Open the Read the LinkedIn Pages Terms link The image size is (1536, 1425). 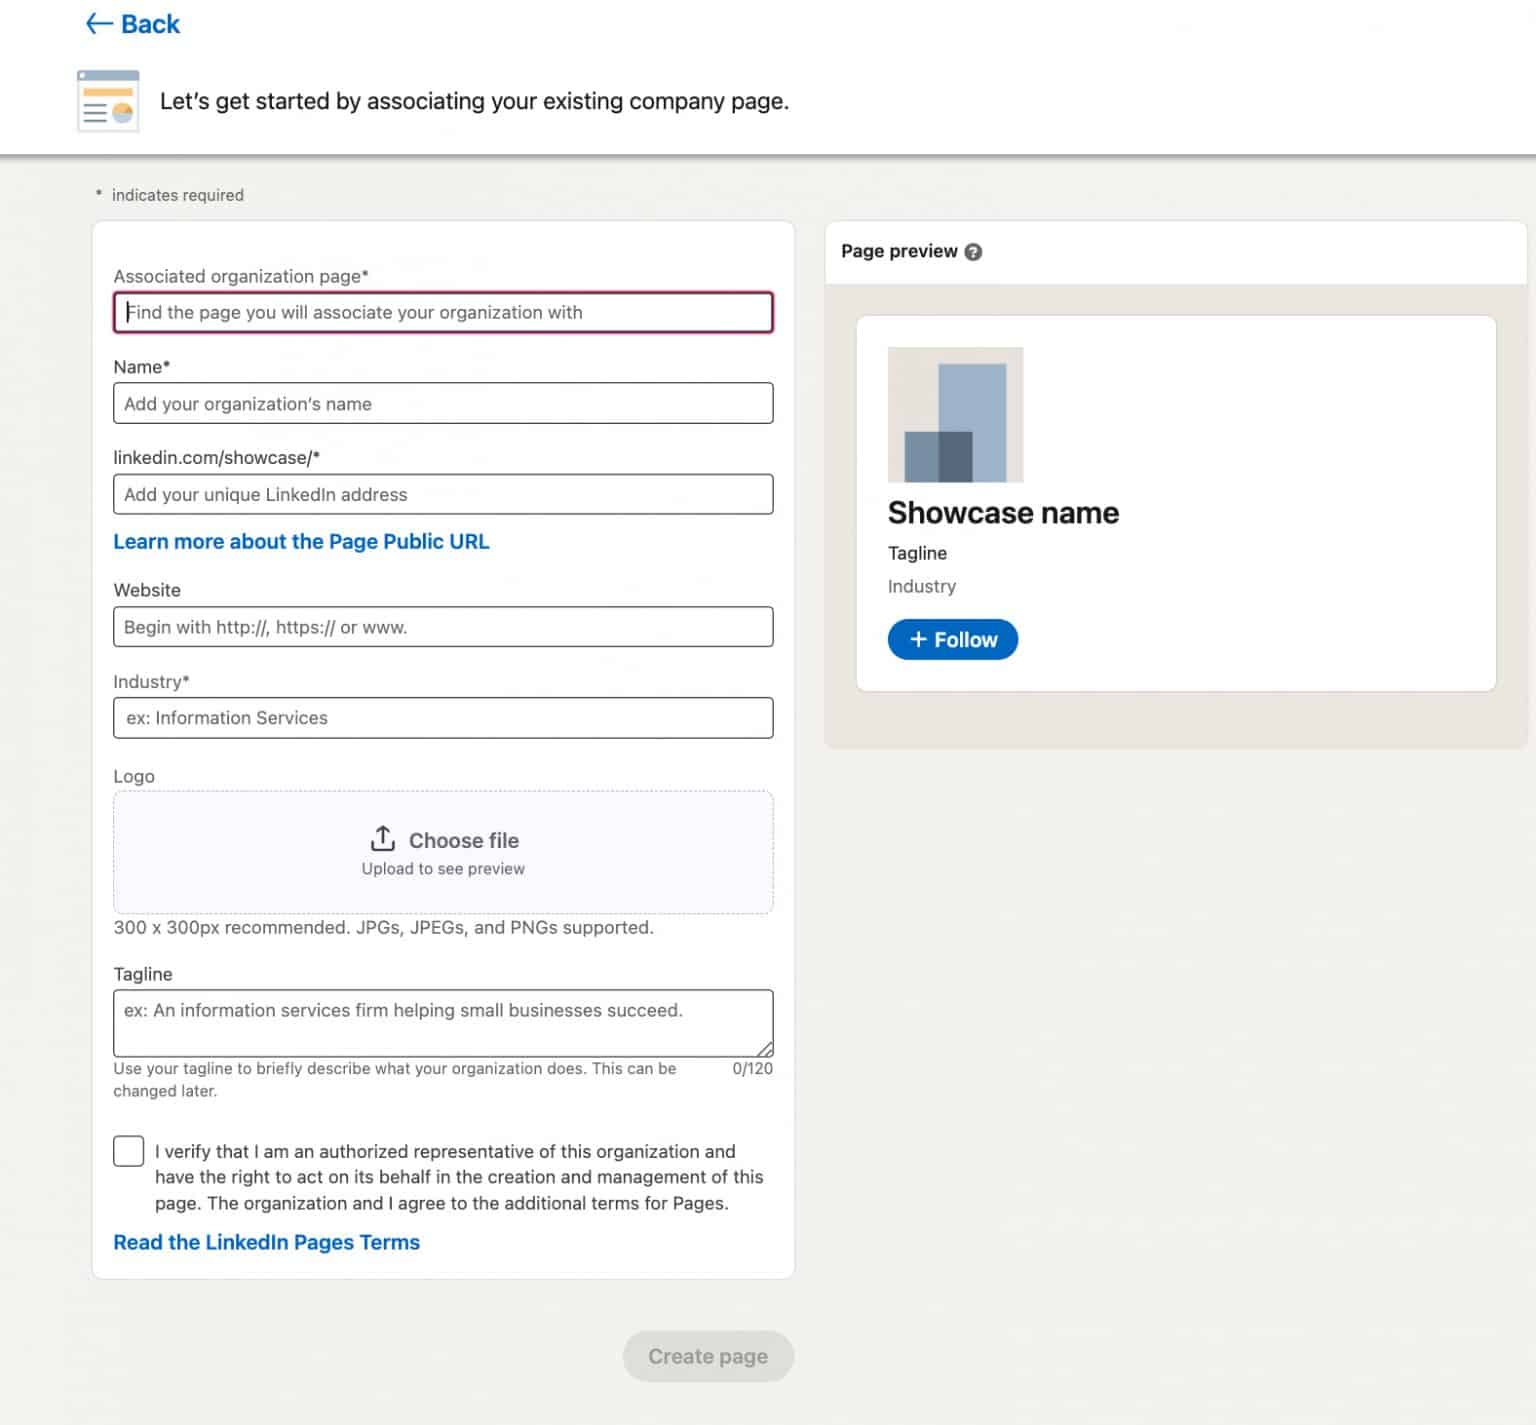266,1242
